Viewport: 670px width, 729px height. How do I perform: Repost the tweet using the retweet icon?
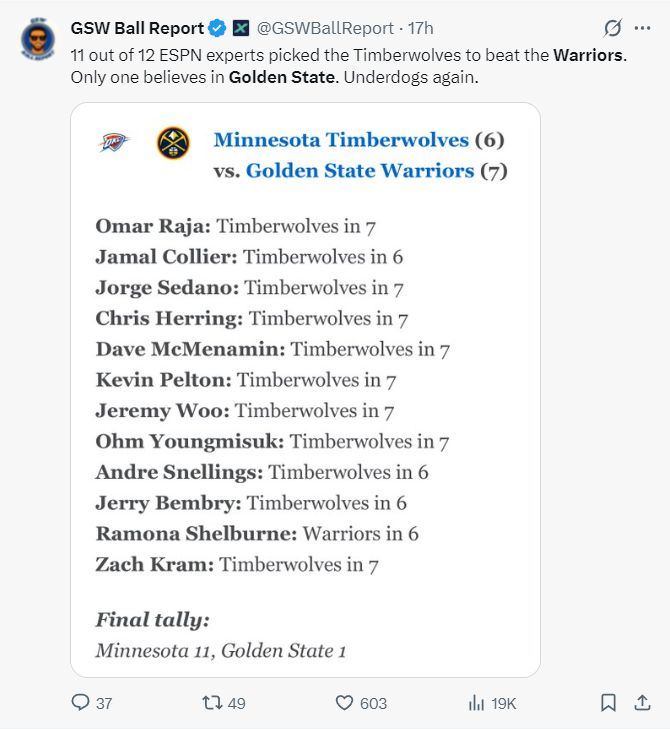[x=212, y=703]
